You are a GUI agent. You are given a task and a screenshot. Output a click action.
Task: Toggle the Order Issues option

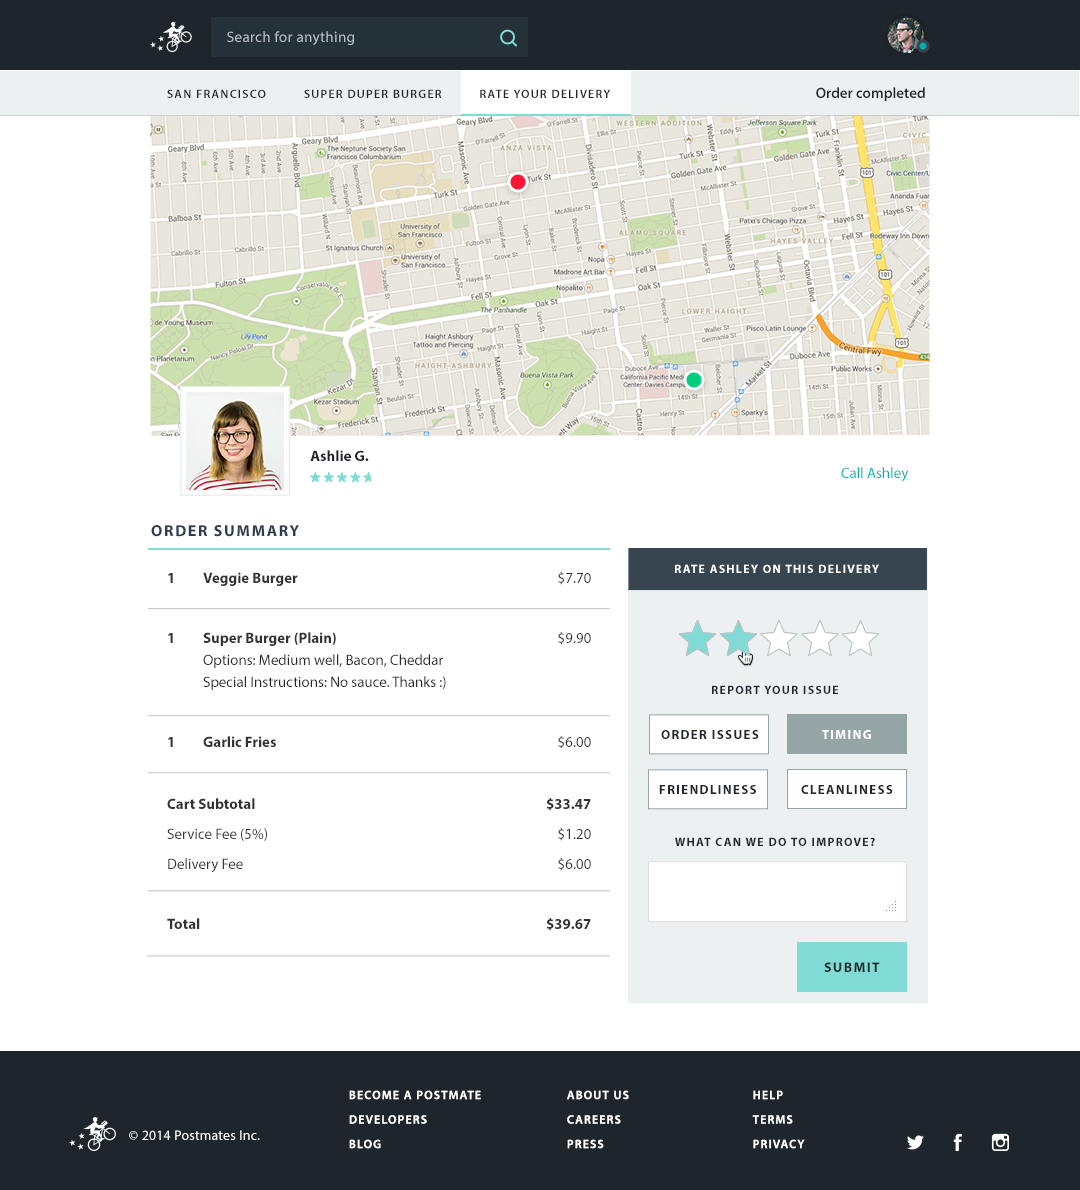click(x=709, y=734)
